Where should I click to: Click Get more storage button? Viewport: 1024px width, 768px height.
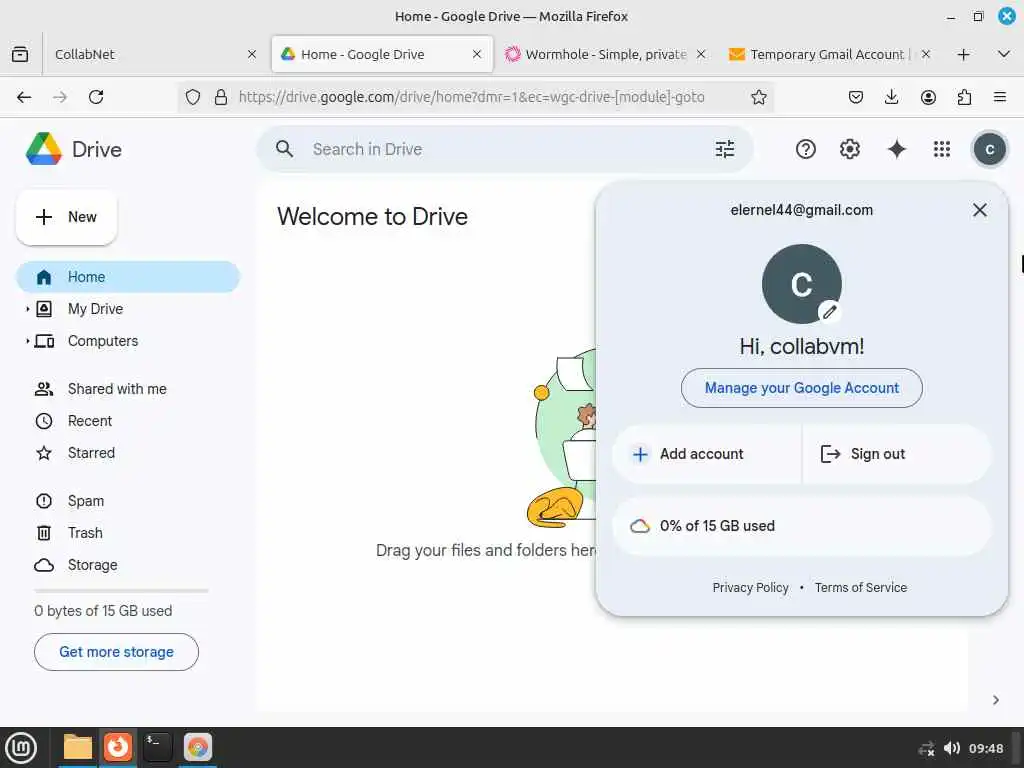116,652
